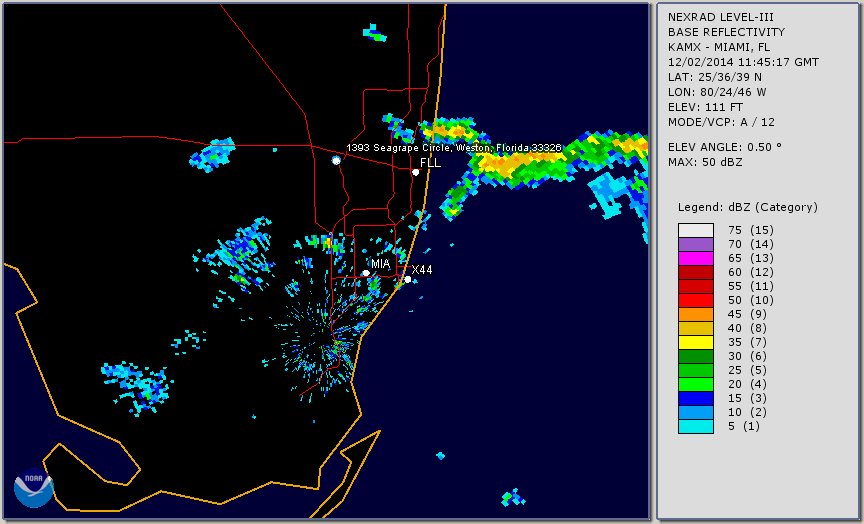864x524 pixels.
Task: Click the 5 (1) legend label
Action: coord(743,426)
